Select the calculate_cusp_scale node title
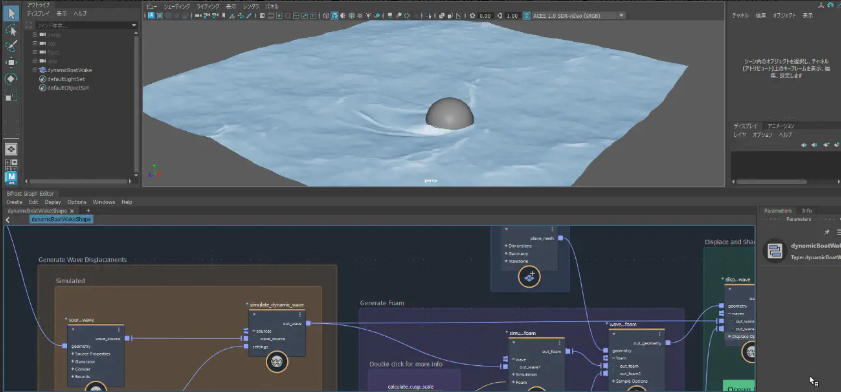This screenshot has width=841, height=392. pyautogui.click(x=410, y=387)
